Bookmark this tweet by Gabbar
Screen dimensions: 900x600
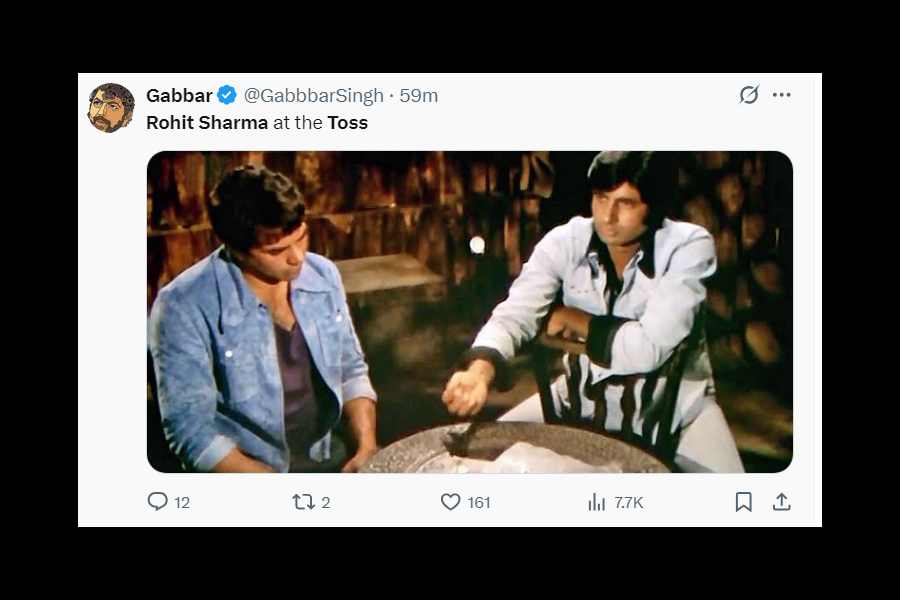click(x=743, y=502)
